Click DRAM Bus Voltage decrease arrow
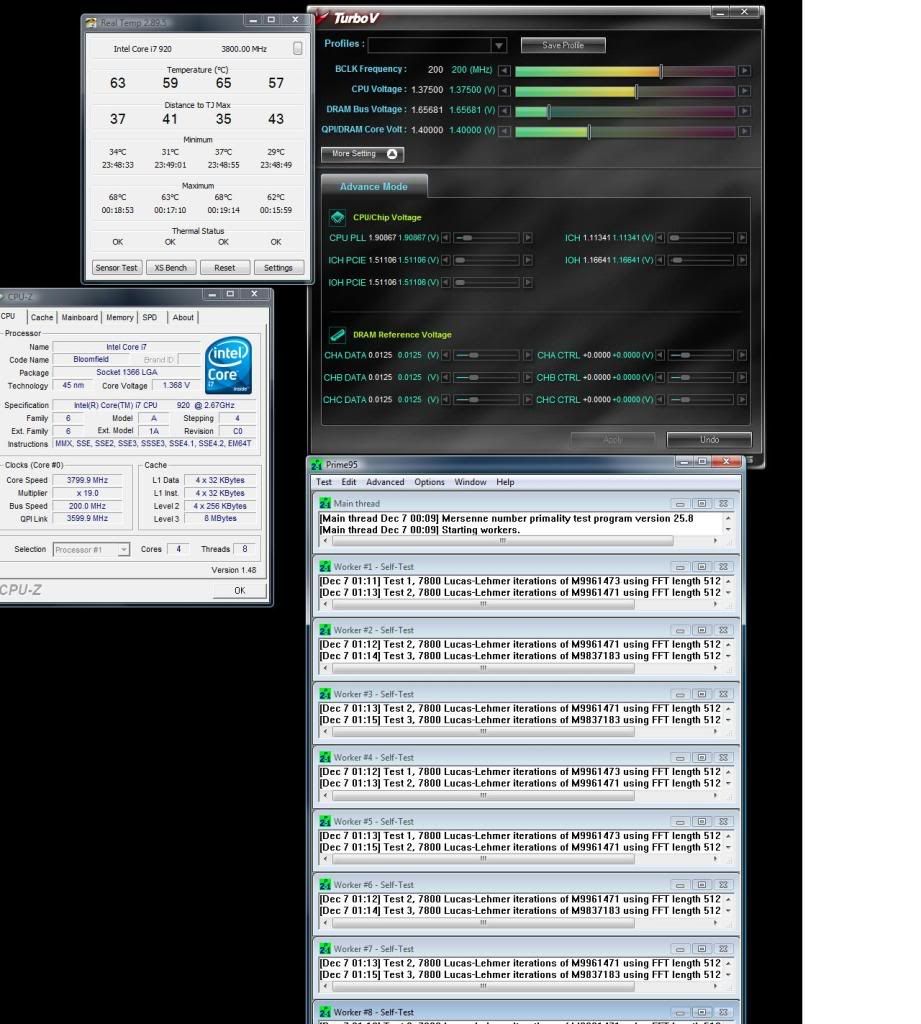The image size is (921, 1024). (504, 111)
